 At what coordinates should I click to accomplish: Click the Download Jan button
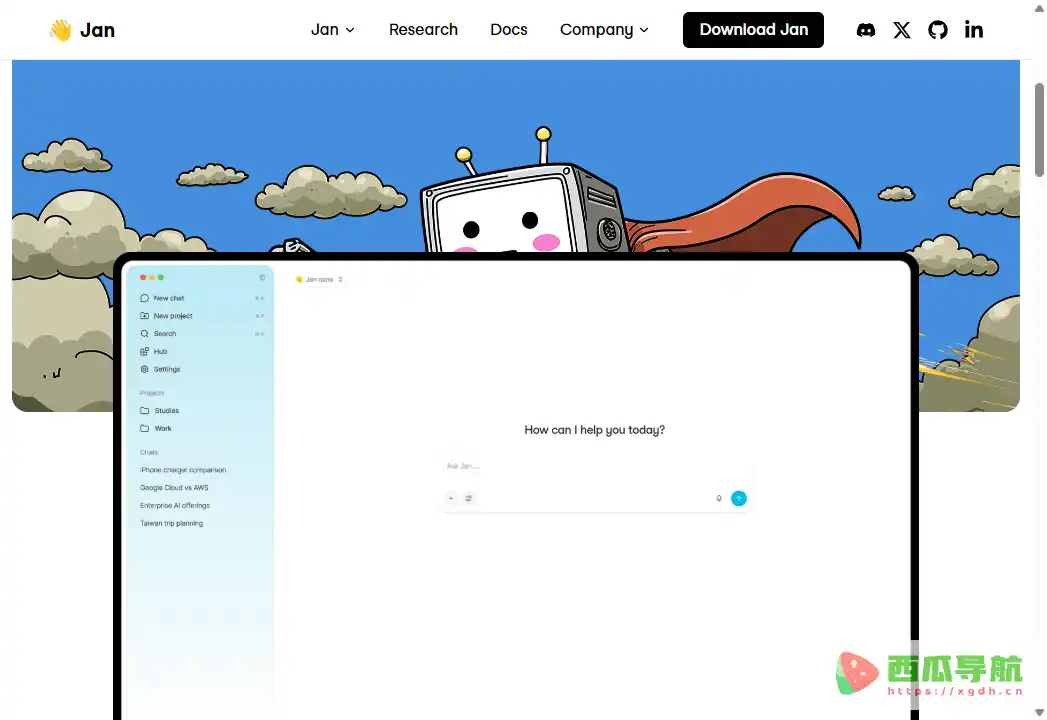[x=753, y=30]
